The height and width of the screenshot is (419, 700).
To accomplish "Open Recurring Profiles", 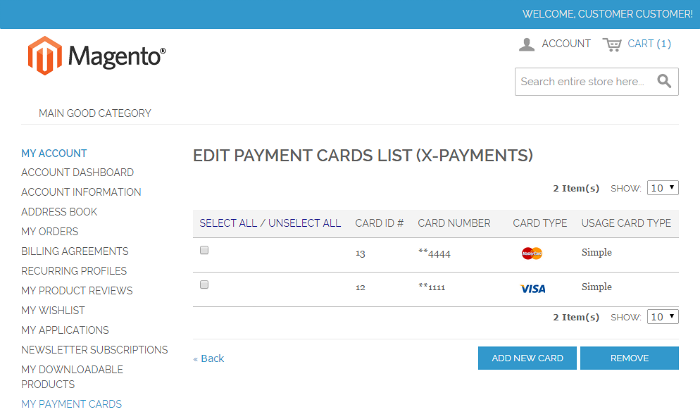I will [74, 271].
